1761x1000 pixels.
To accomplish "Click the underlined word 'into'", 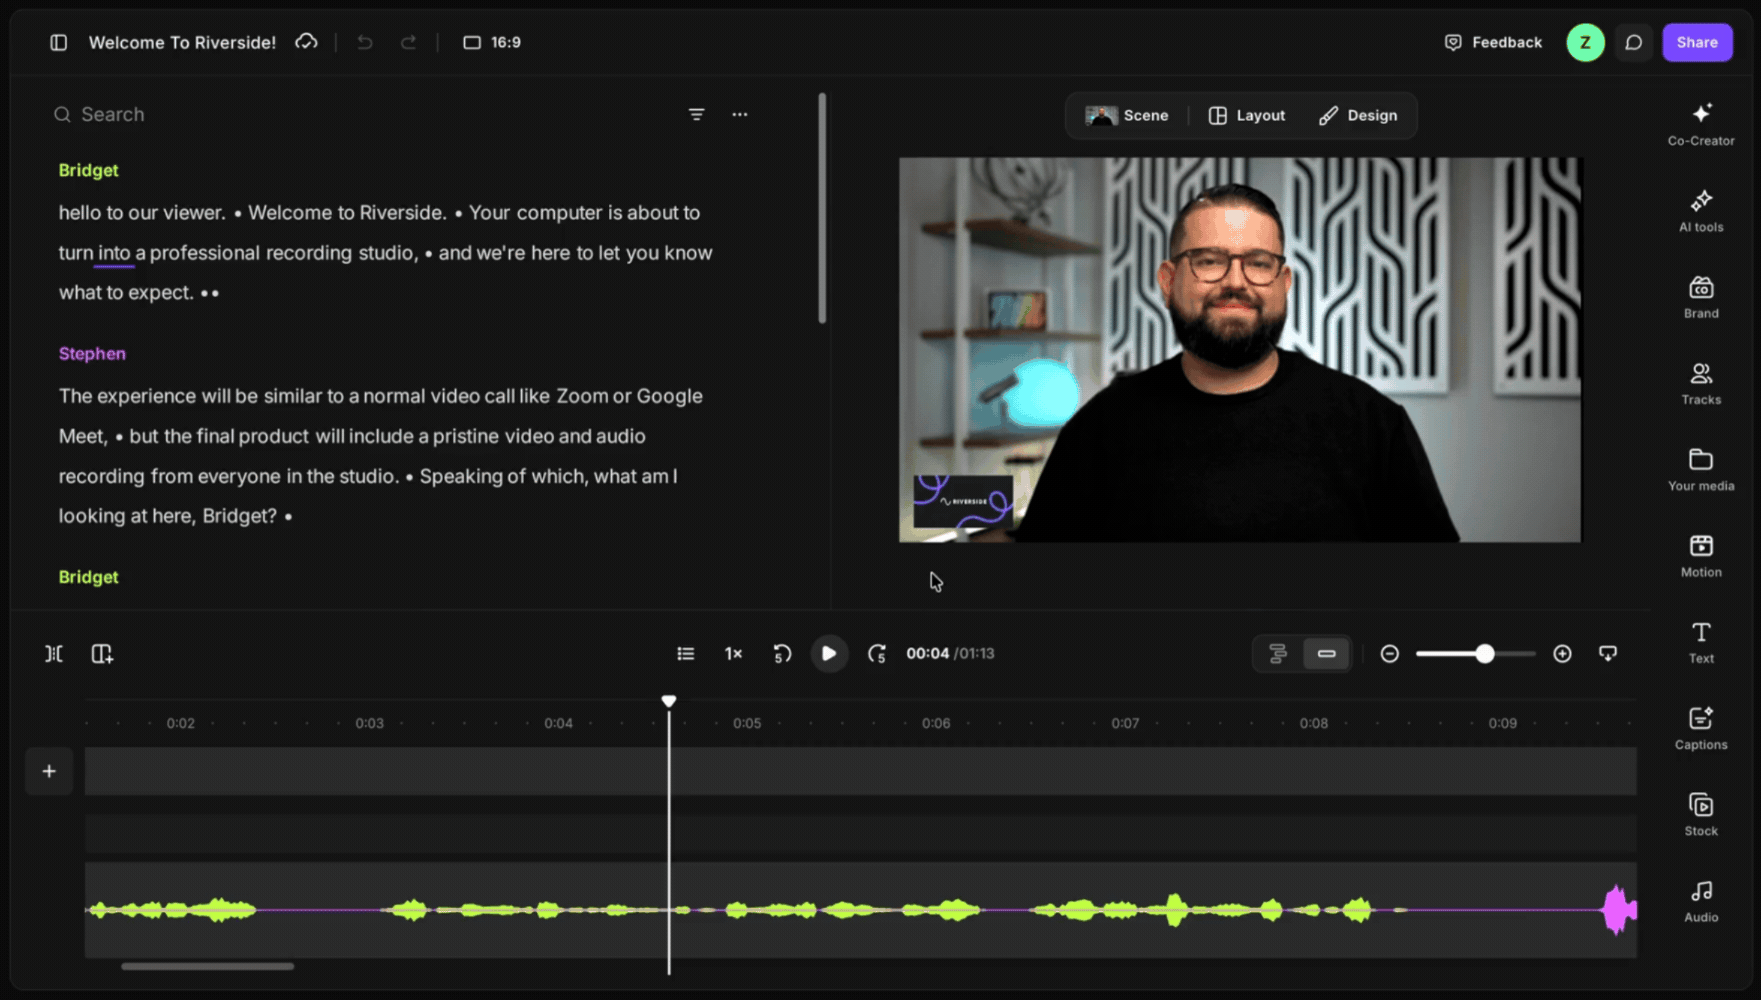I will [x=114, y=253].
